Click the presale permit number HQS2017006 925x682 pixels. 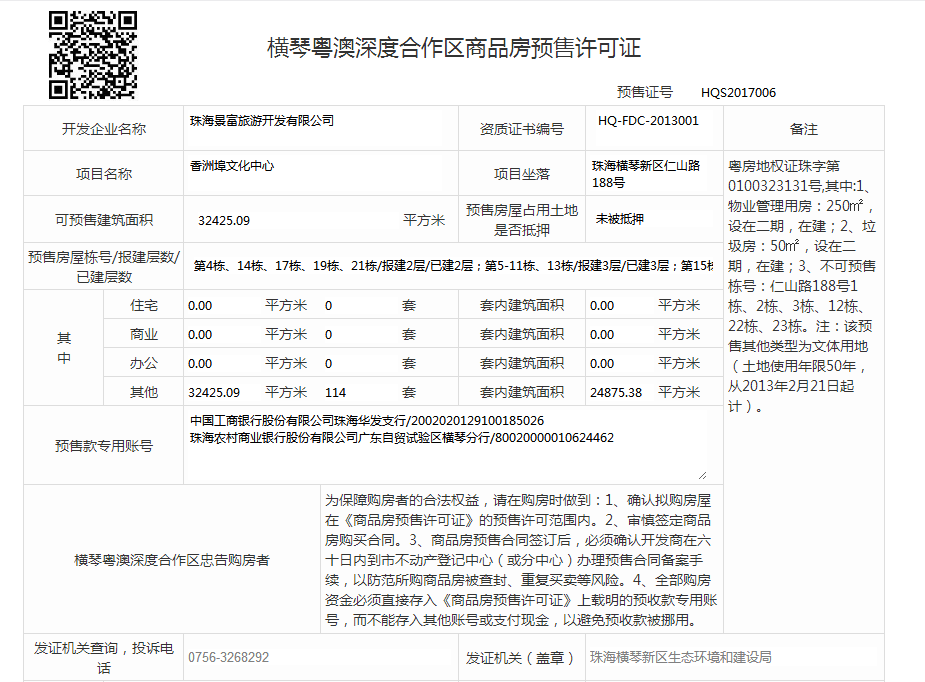[x=738, y=93]
